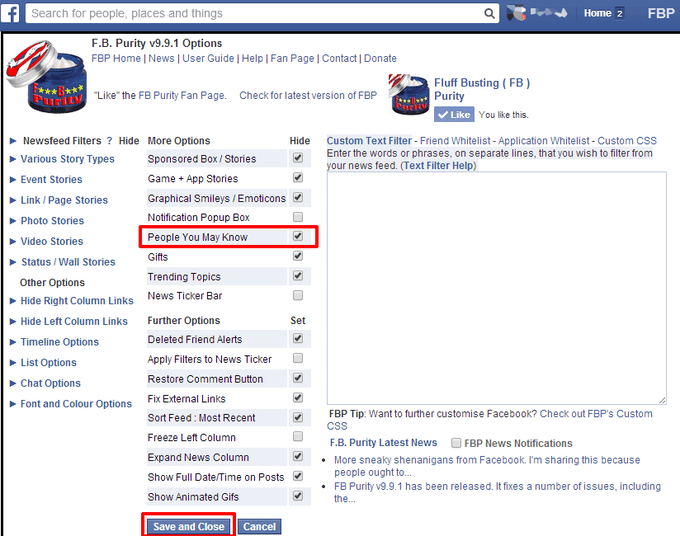This screenshot has height=536, width=680.
Task: Open Home in Facebook top bar
Action: (597, 13)
